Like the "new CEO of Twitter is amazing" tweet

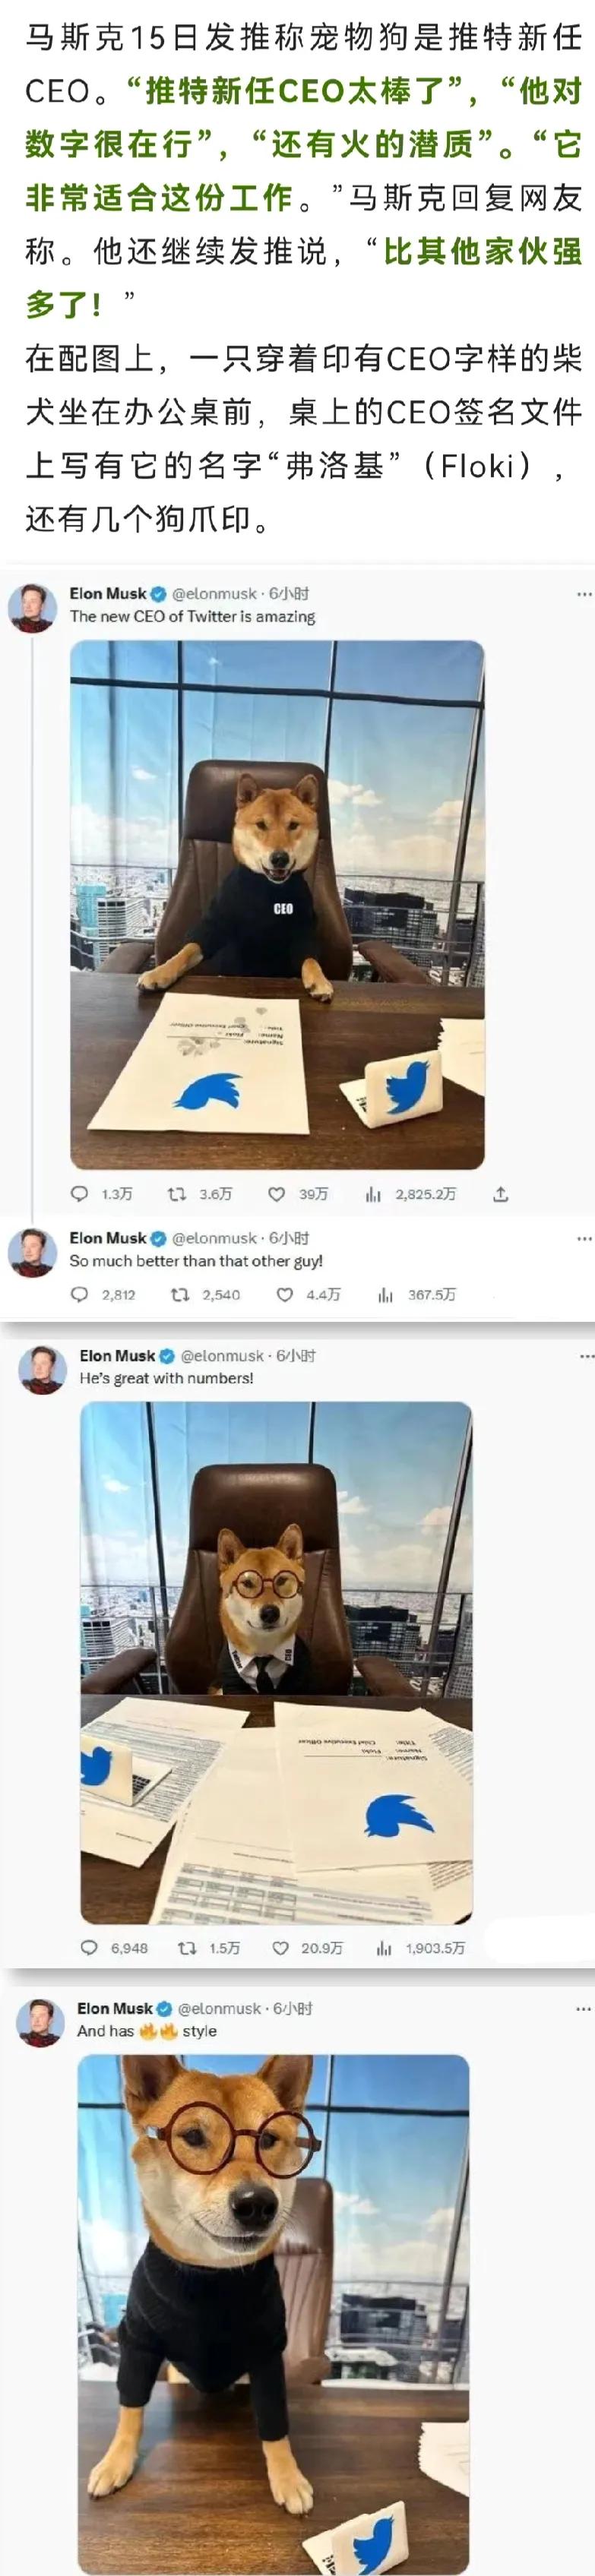pos(276,1193)
